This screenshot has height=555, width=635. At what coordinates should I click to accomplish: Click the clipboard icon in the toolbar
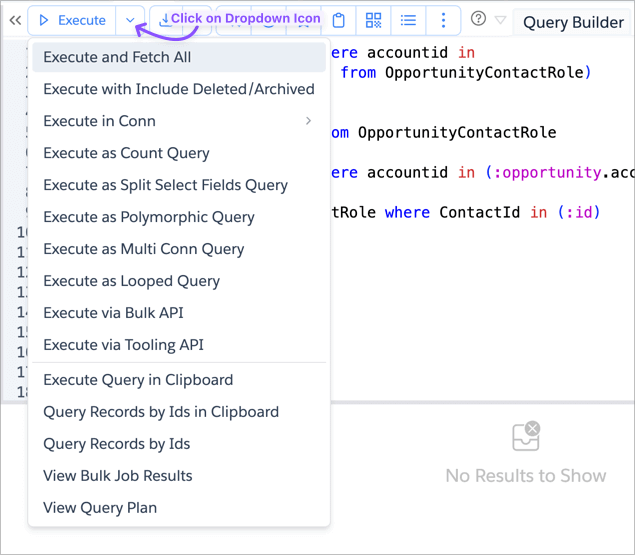[339, 20]
